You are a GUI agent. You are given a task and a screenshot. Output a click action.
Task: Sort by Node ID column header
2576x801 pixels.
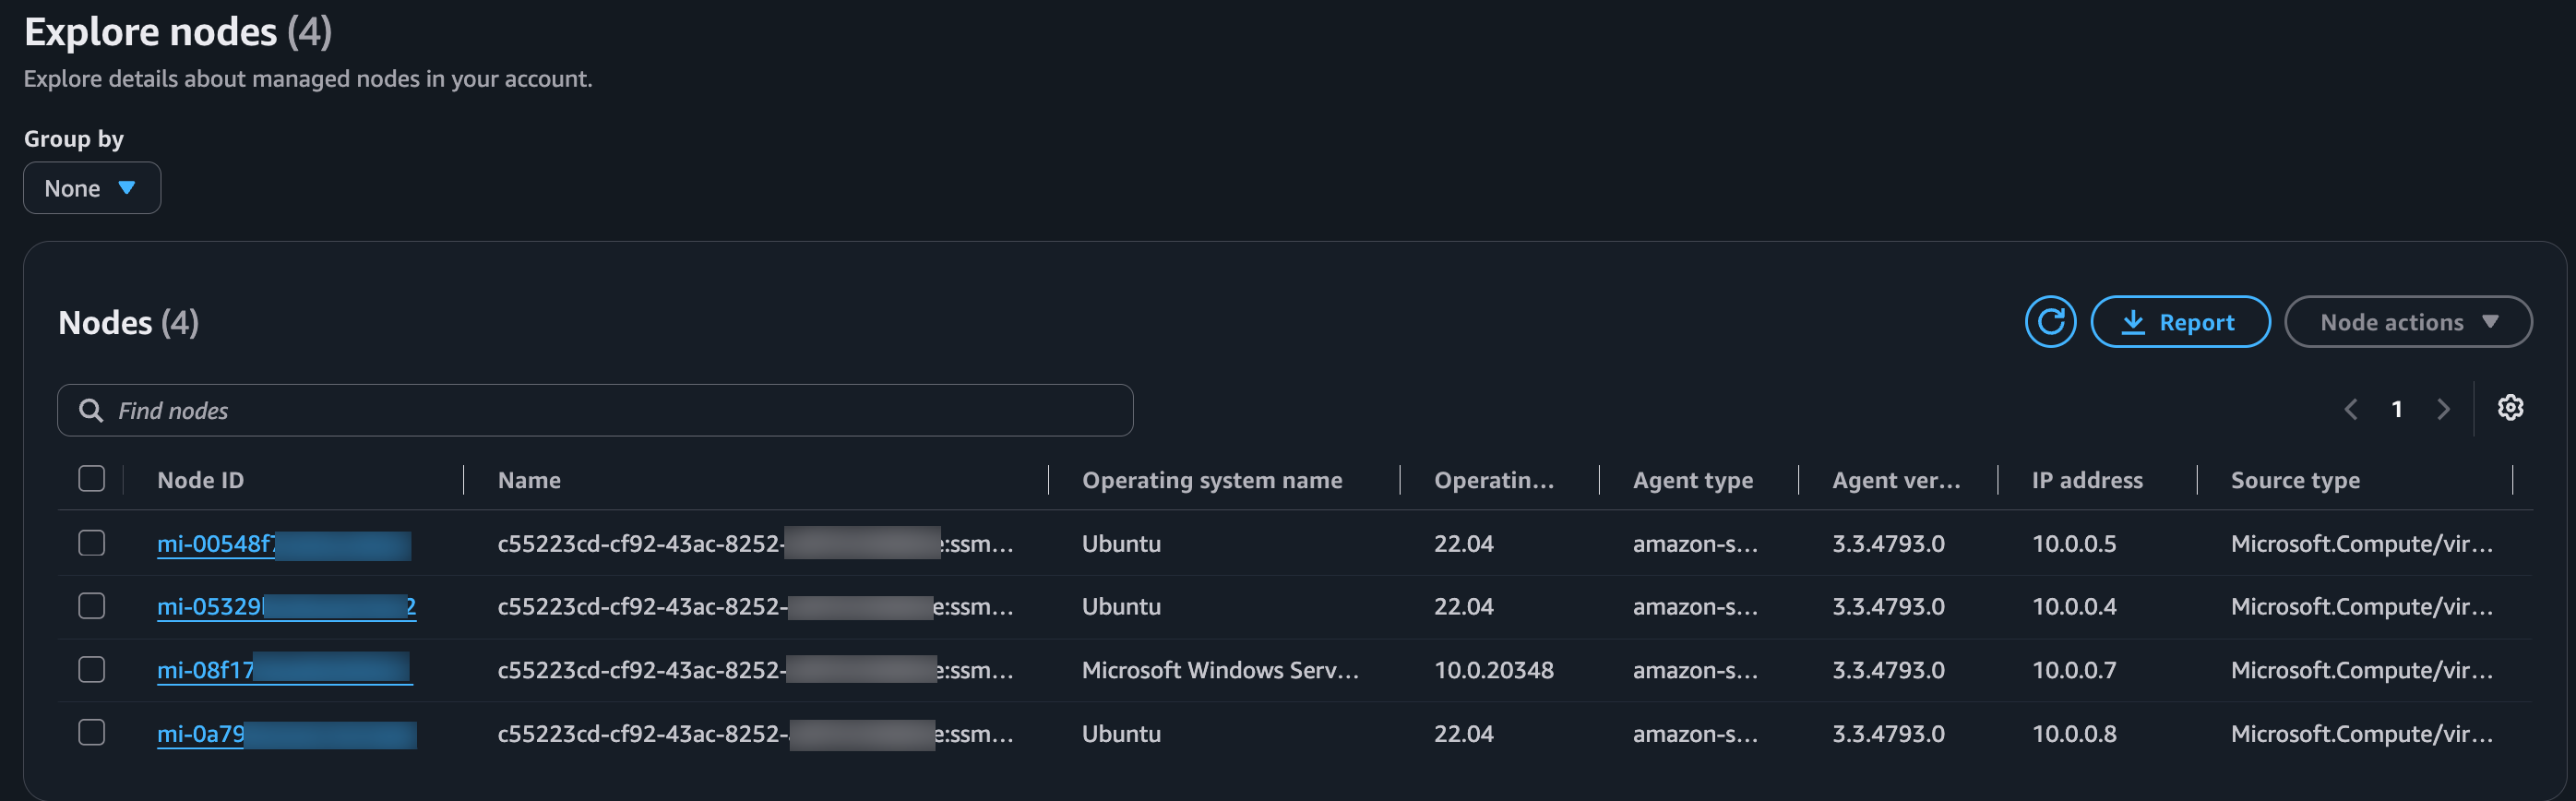click(200, 480)
